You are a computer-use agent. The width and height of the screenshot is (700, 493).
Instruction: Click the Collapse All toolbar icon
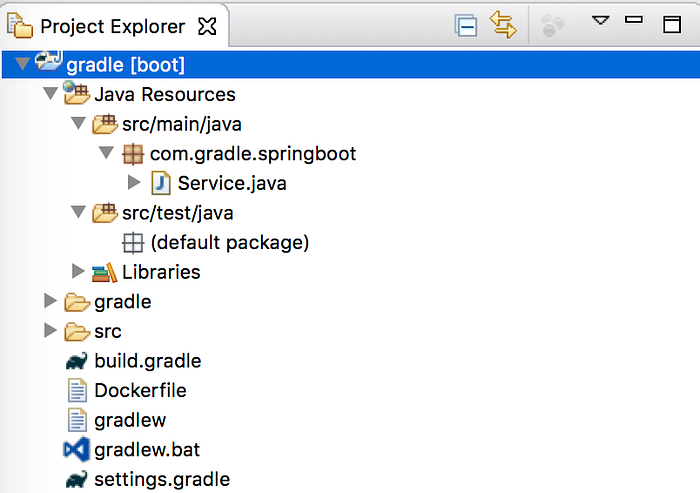(466, 25)
